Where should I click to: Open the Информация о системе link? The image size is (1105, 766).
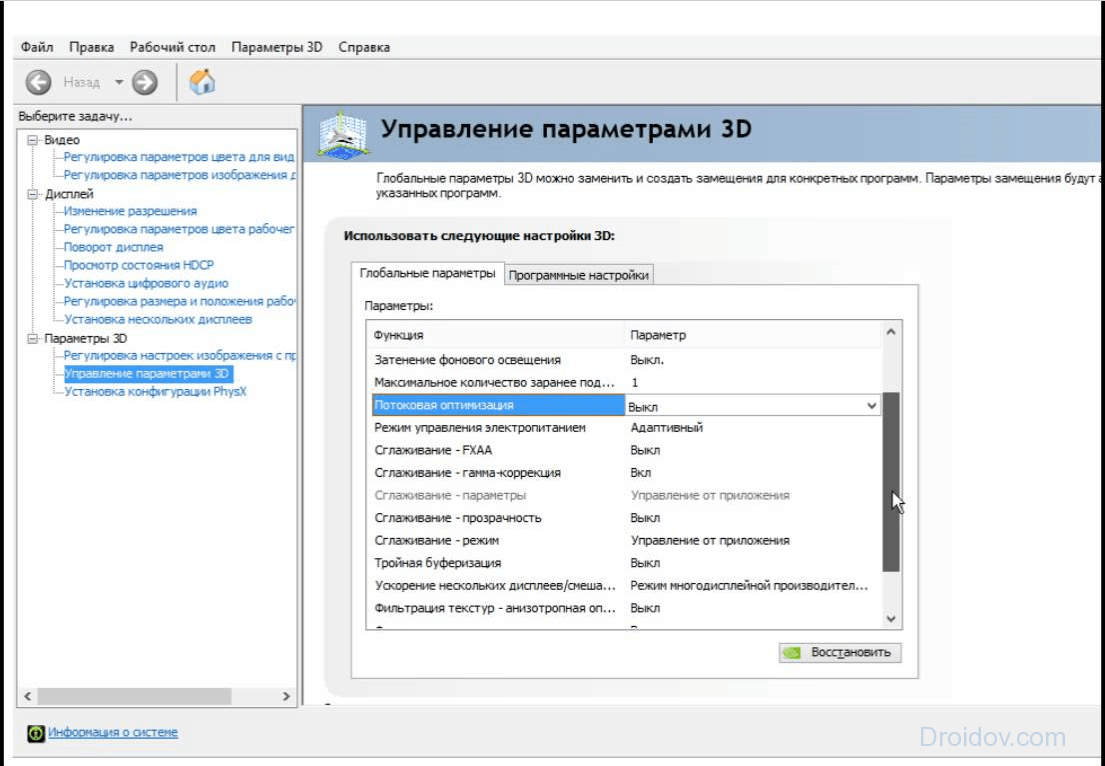pos(113,732)
